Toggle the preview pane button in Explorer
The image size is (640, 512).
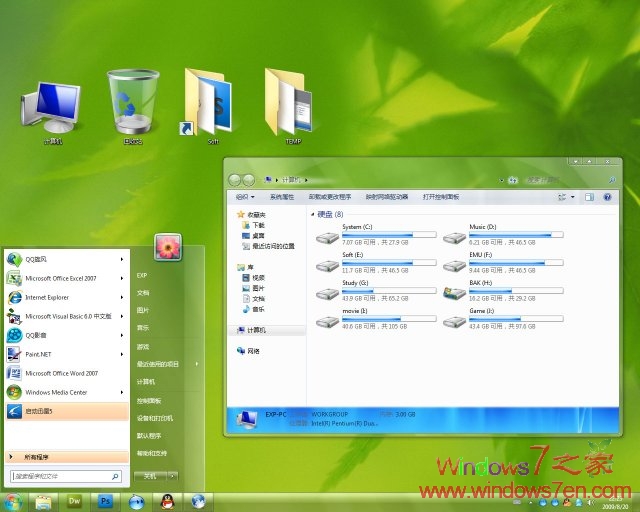(x=589, y=197)
